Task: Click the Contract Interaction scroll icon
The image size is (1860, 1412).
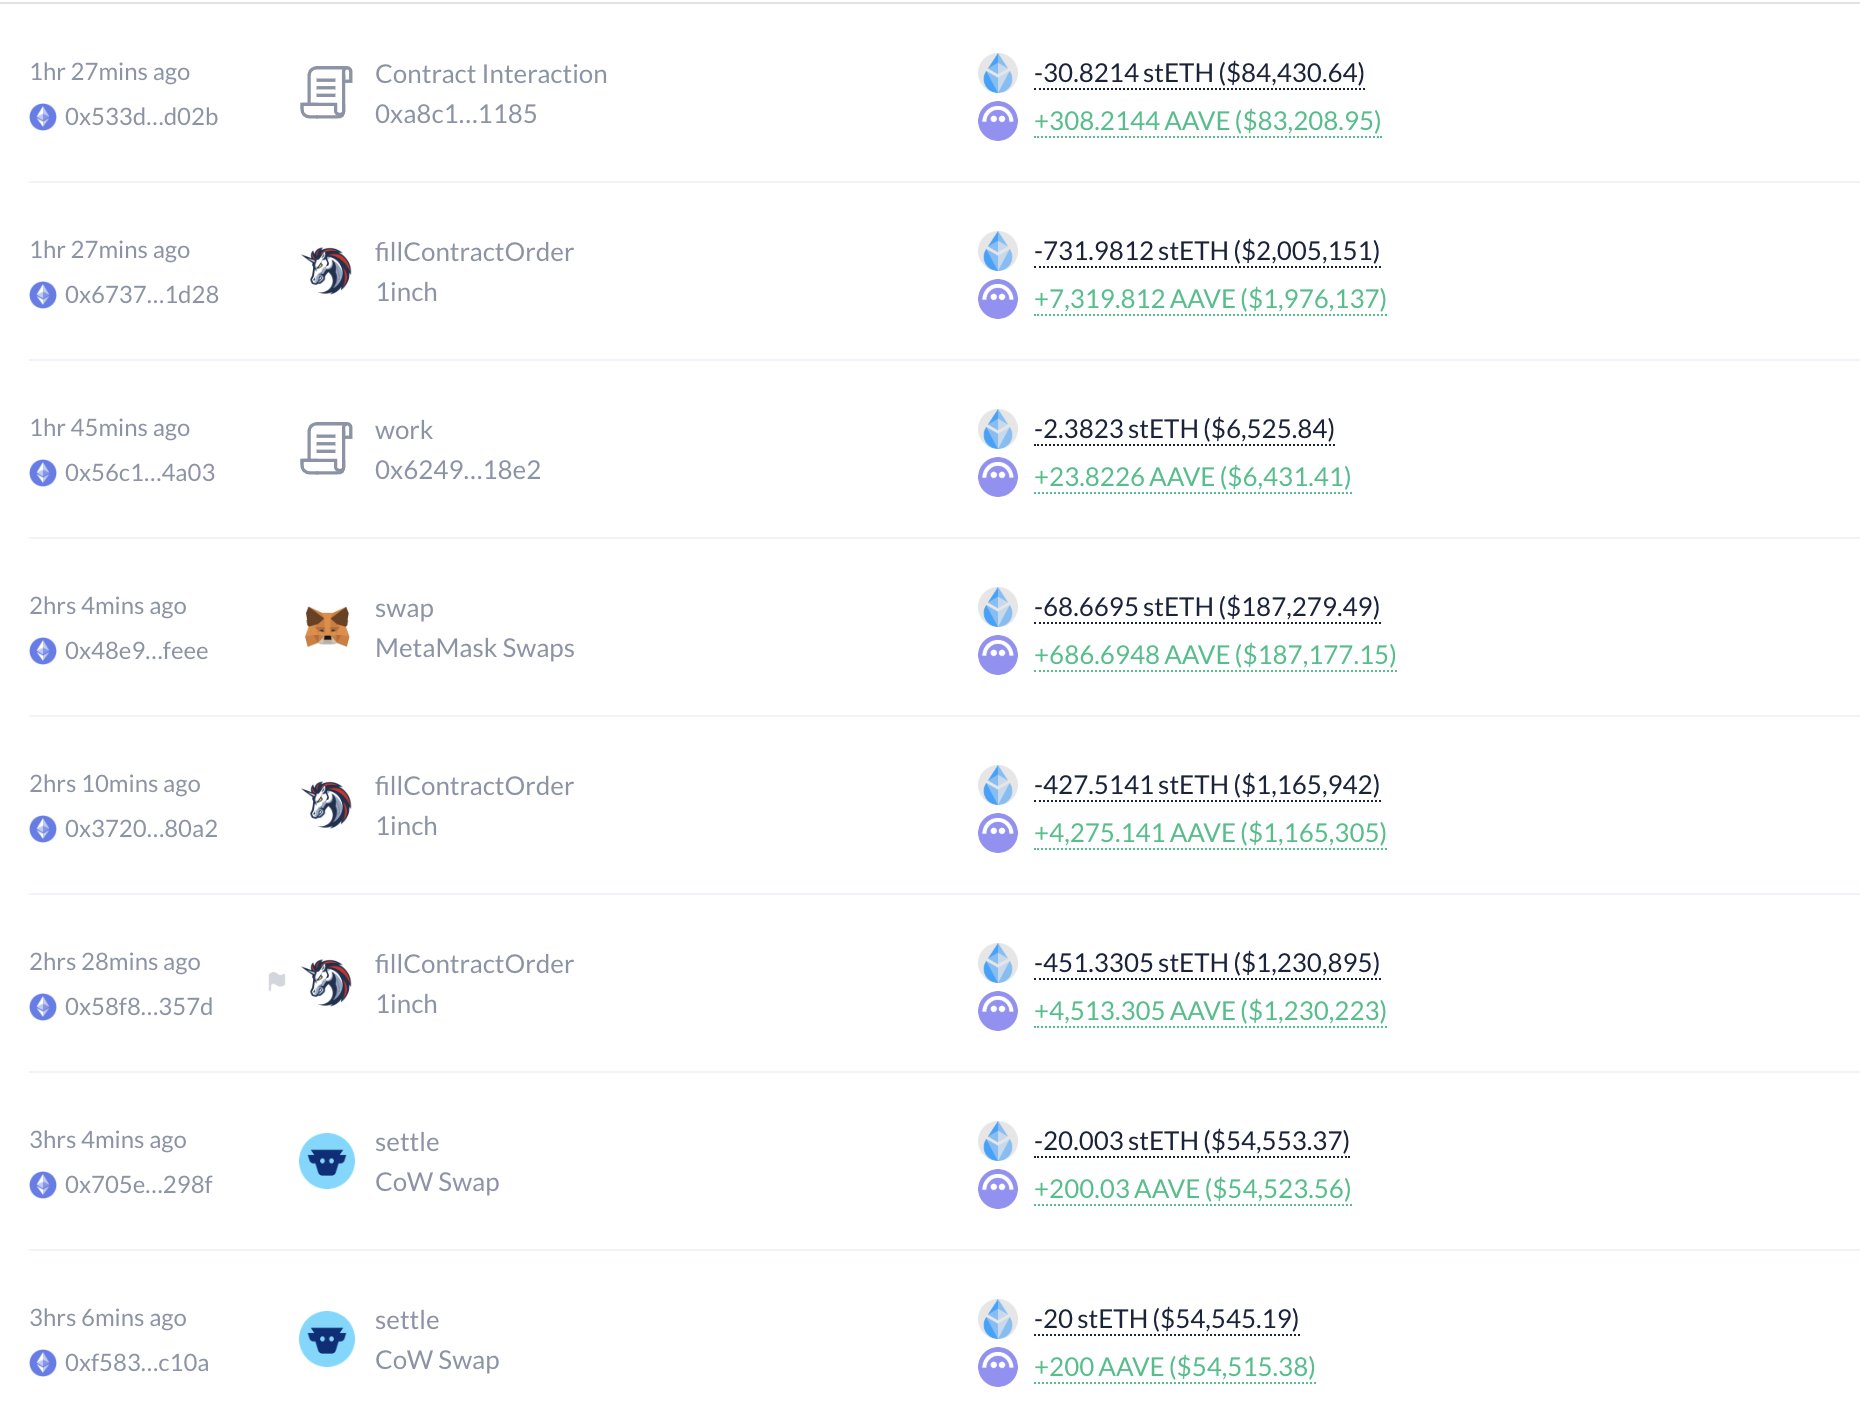Action: (327, 92)
